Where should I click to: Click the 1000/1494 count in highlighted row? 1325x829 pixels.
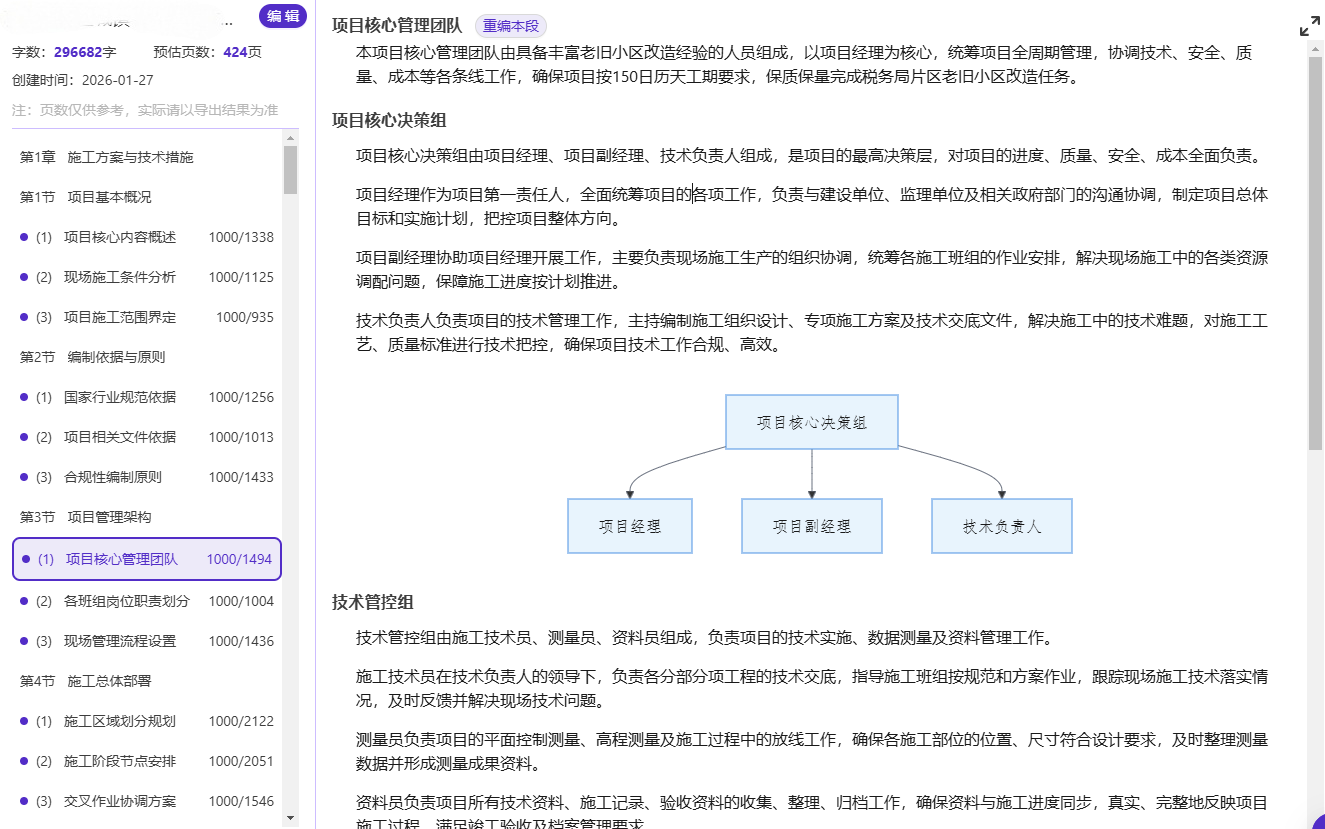pyautogui.click(x=239, y=559)
